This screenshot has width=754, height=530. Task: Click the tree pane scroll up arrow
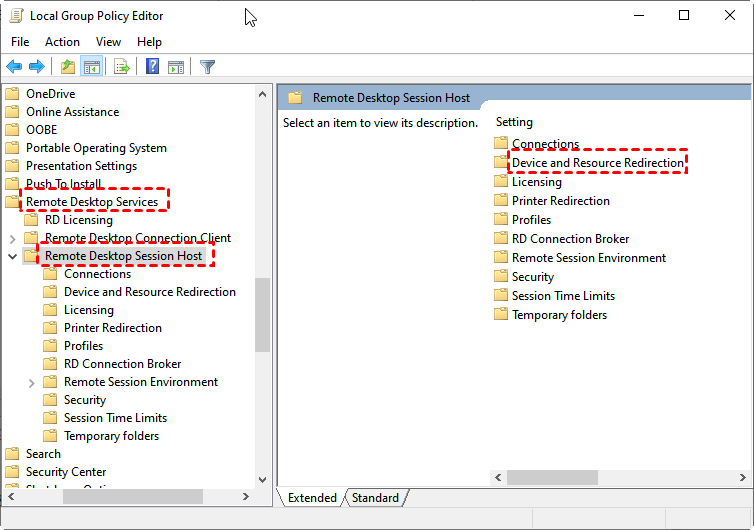263,94
